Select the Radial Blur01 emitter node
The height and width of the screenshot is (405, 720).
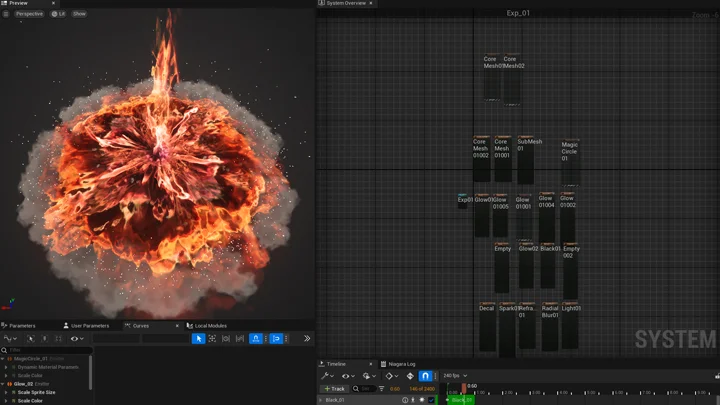pos(550,326)
